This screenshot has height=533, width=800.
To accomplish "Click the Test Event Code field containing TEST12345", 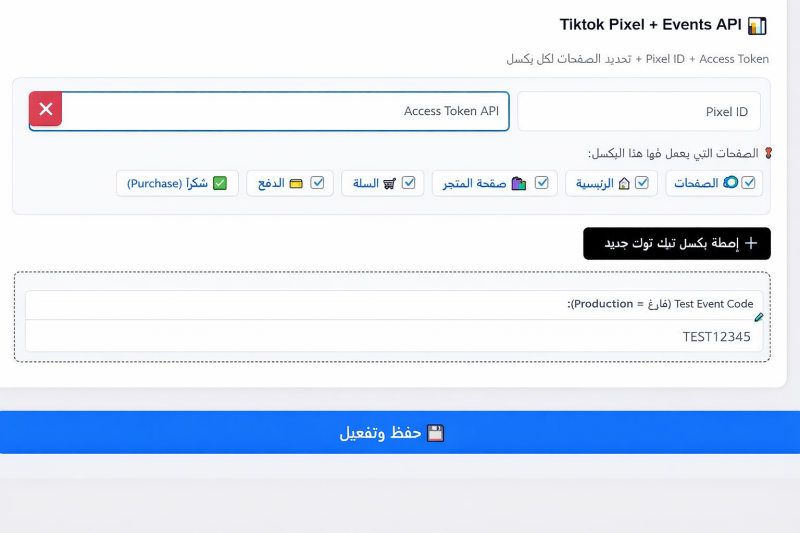I will pos(394,337).
